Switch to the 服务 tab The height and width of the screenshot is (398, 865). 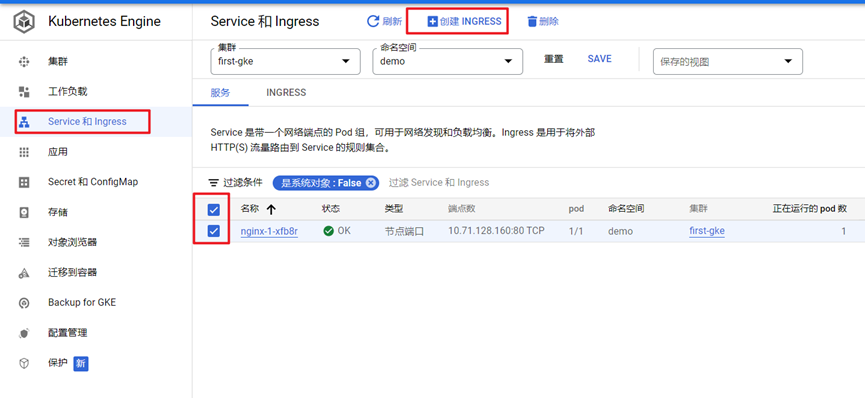221,93
